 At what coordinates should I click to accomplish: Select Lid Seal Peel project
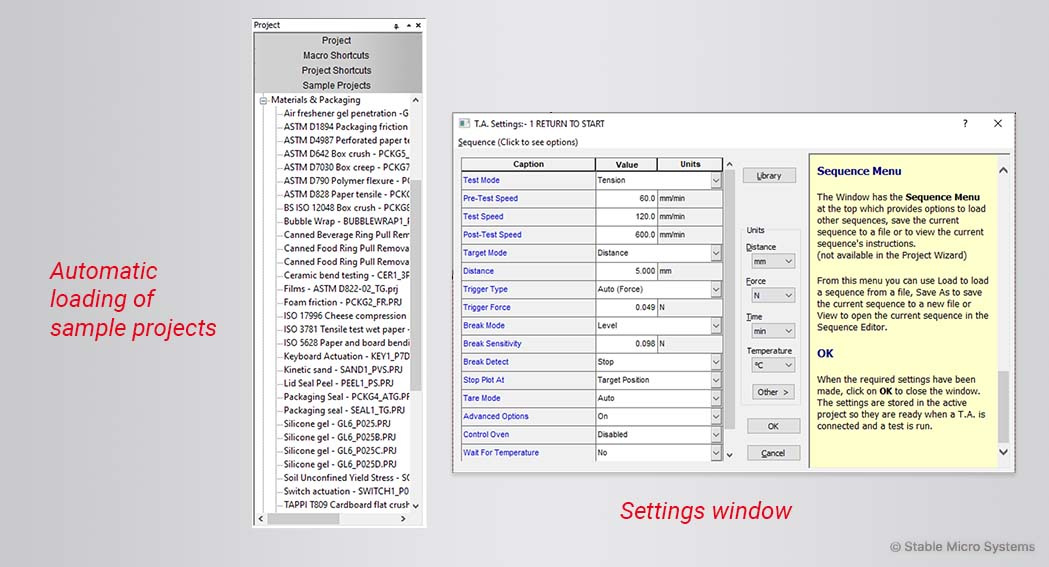point(339,383)
